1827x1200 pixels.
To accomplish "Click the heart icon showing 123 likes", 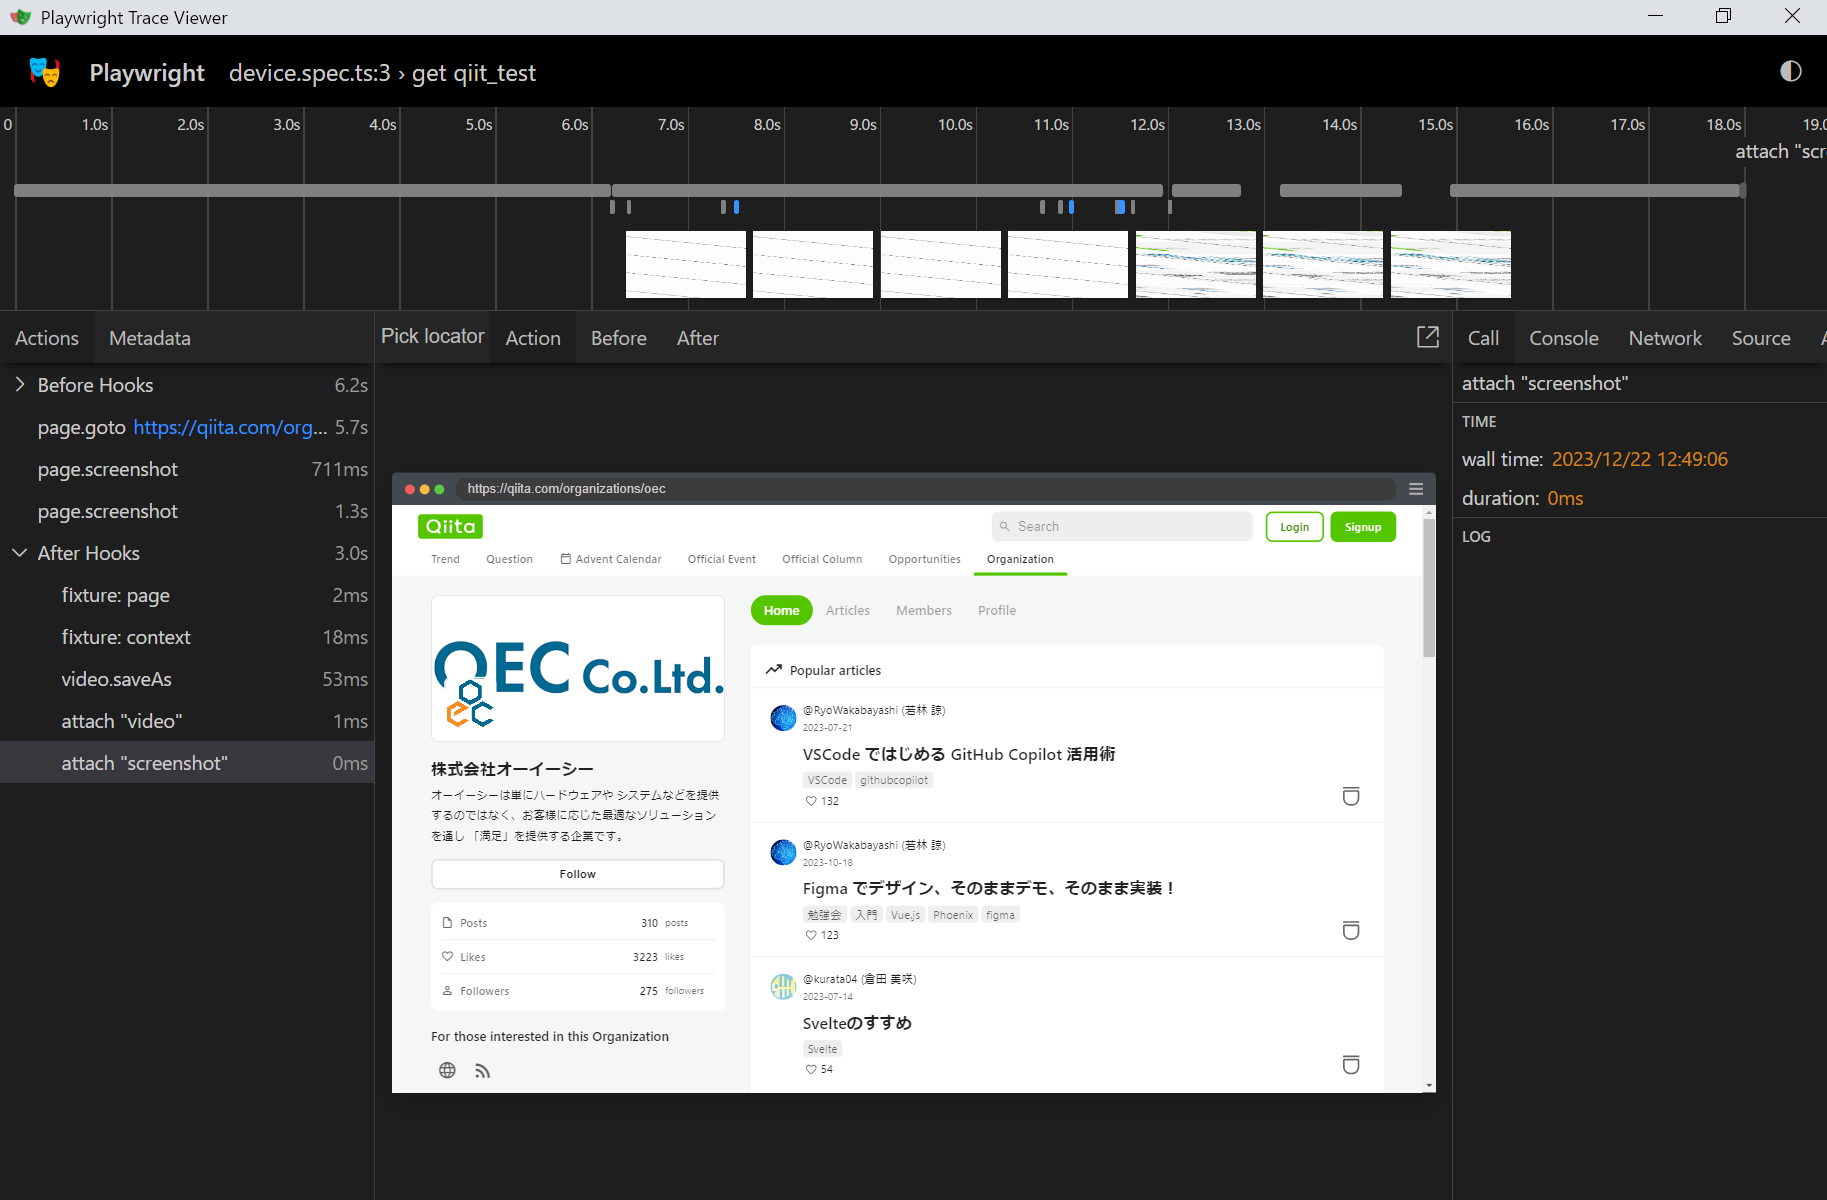I will click(x=811, y=935).
